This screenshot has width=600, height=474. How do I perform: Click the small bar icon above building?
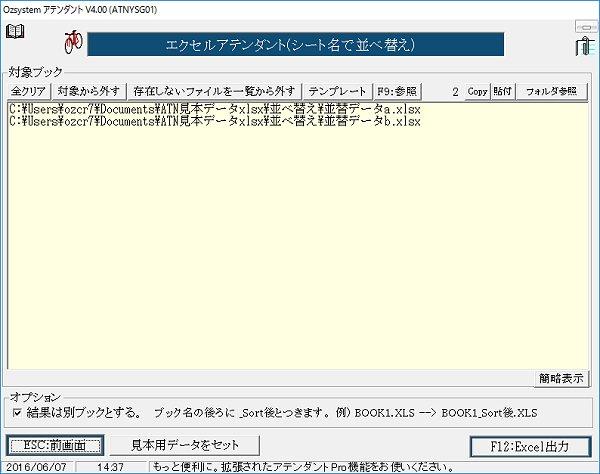(x=586, y=27)
